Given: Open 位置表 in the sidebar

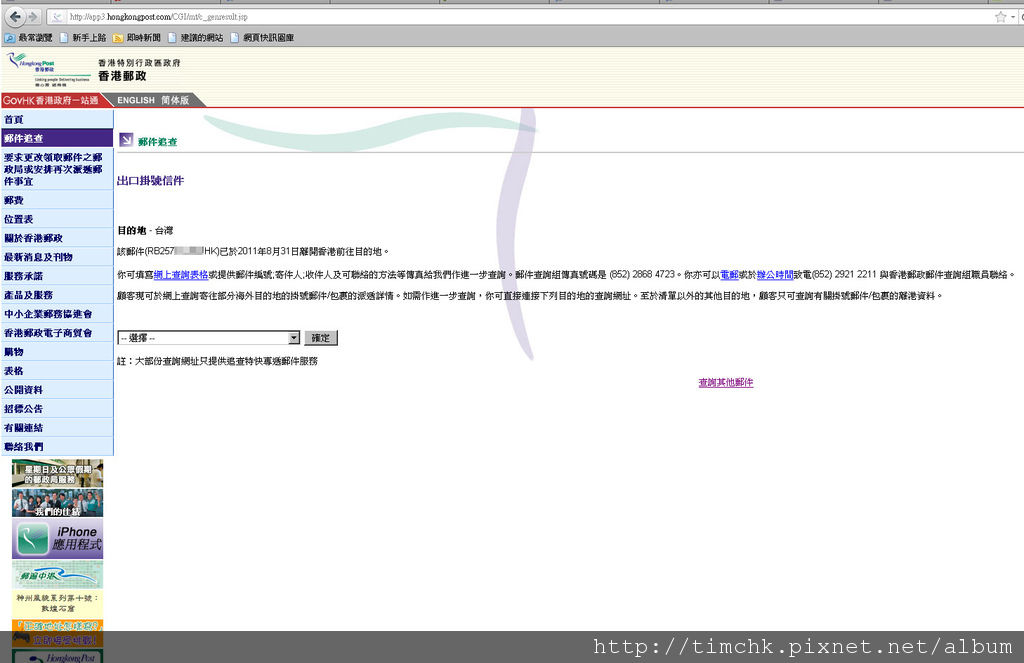Looking at the screenshot, I should click(57, 219).
